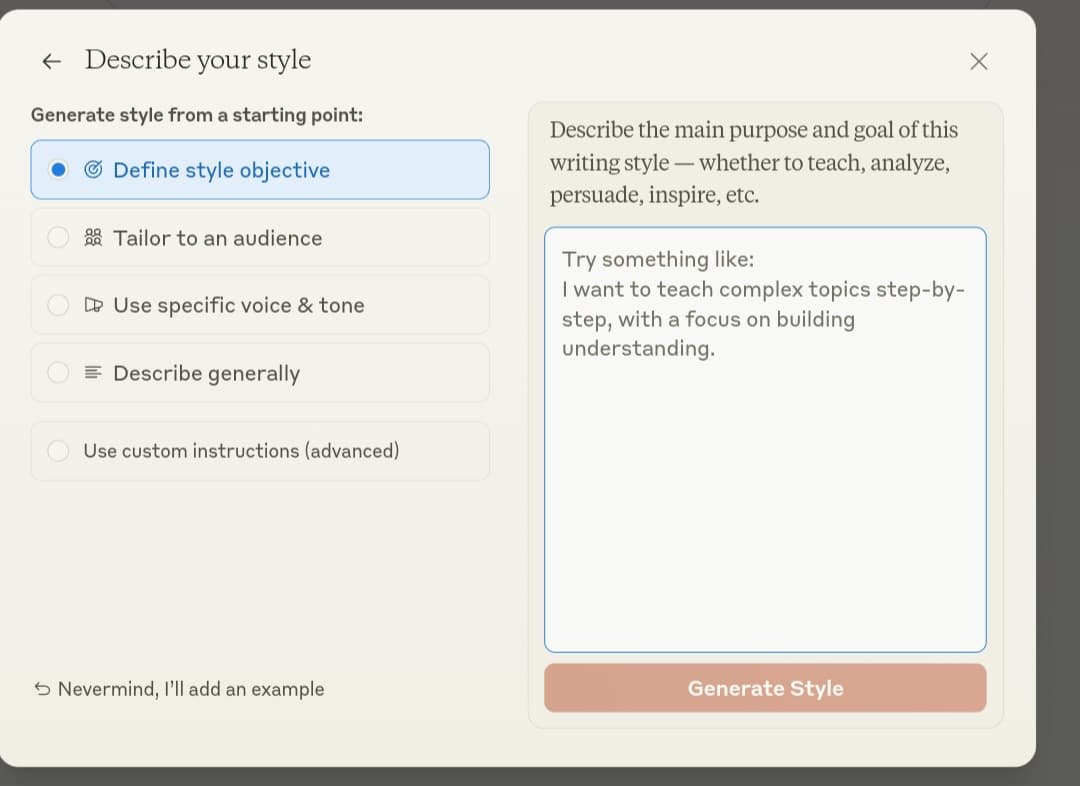Click the people icon beside Tailor to an audience
1080x786 pixels.
pyautogui.click(x=93, y=238)
